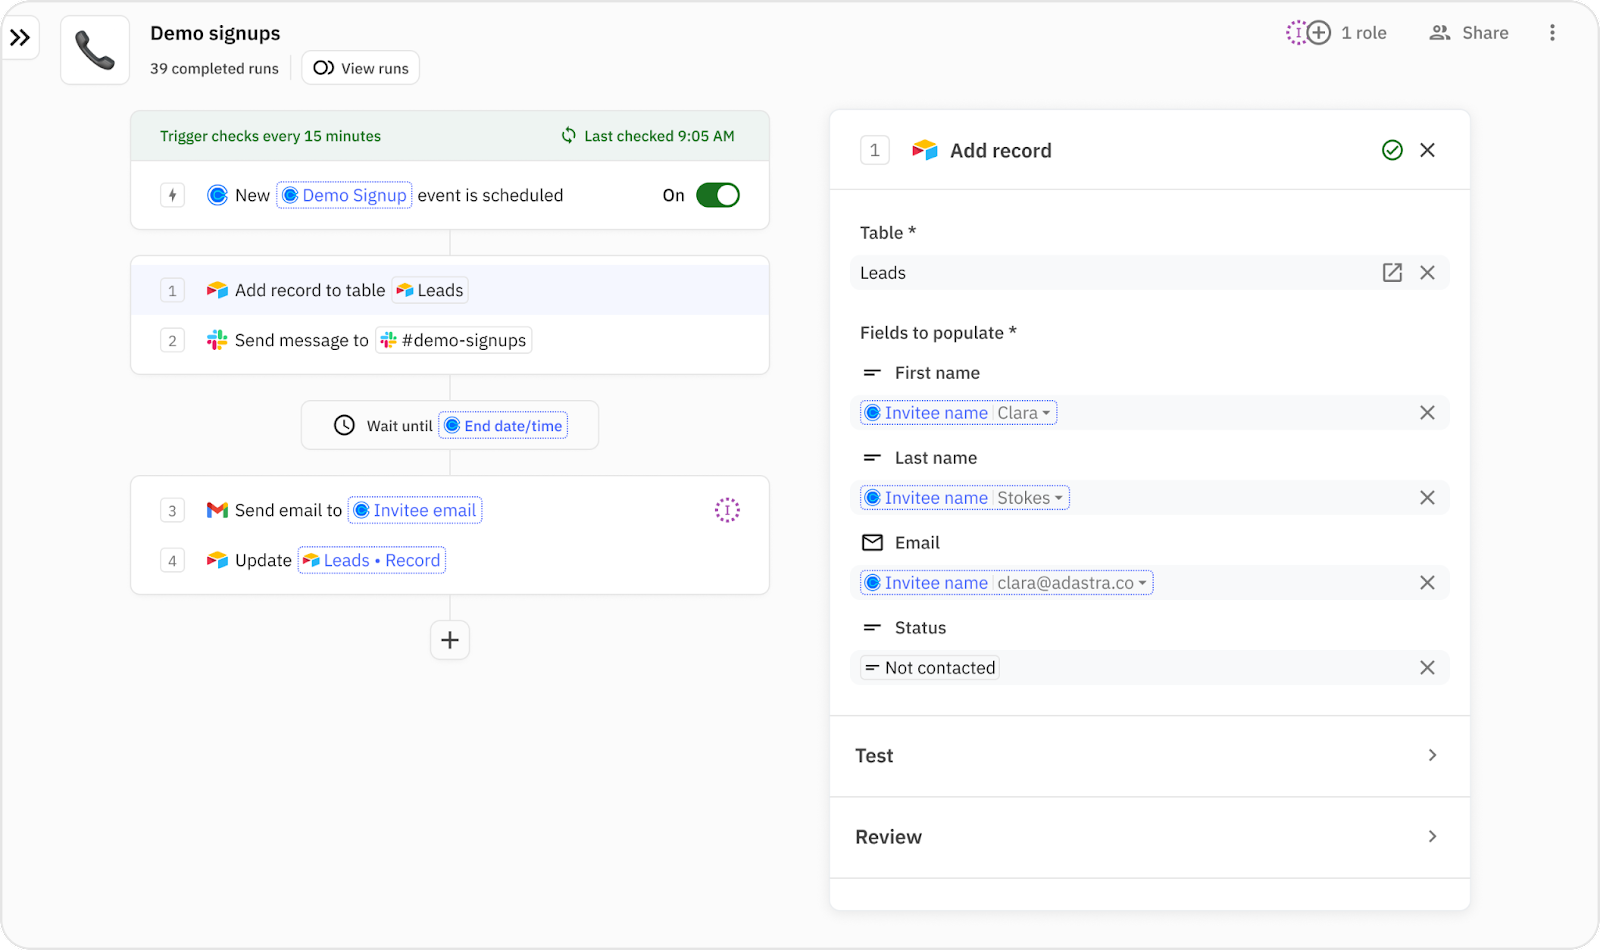Toggle the workflow On switch off
The width and height of the screenshot is (1600, 950).
[717, 195]
